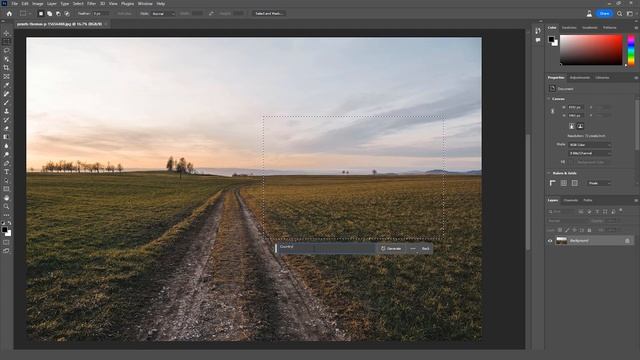Screen dimensions: 640x360
Task: Choose Subtract from selection mode
Action: click(x=58, y=13)
